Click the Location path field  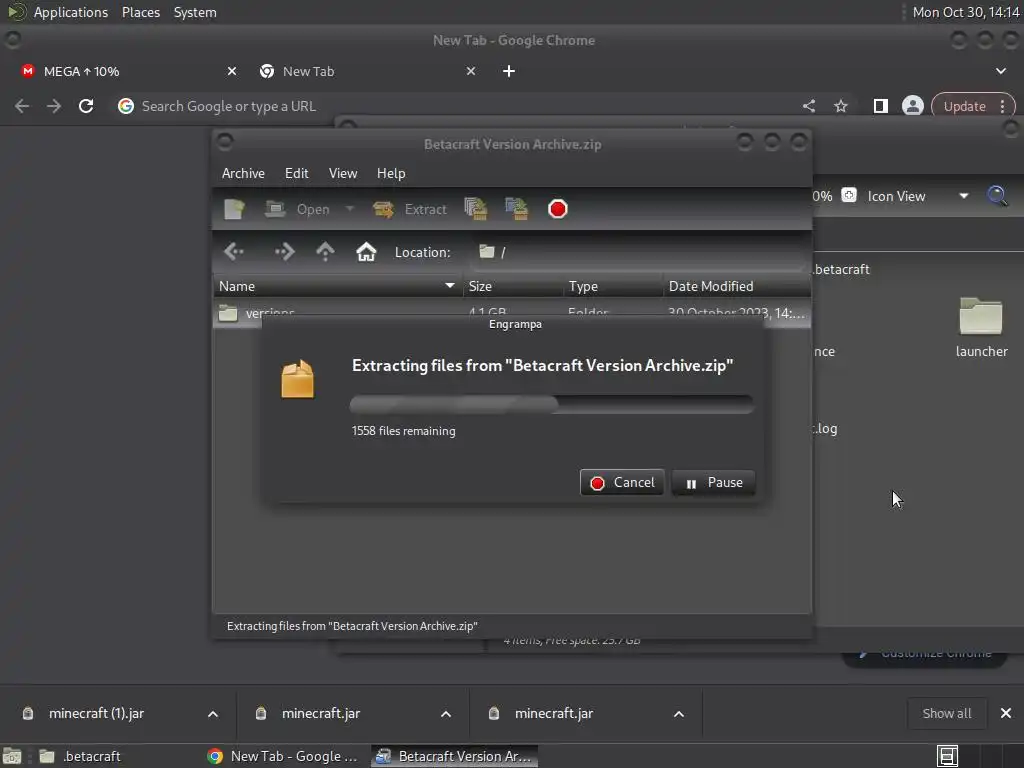click(639, 252)
